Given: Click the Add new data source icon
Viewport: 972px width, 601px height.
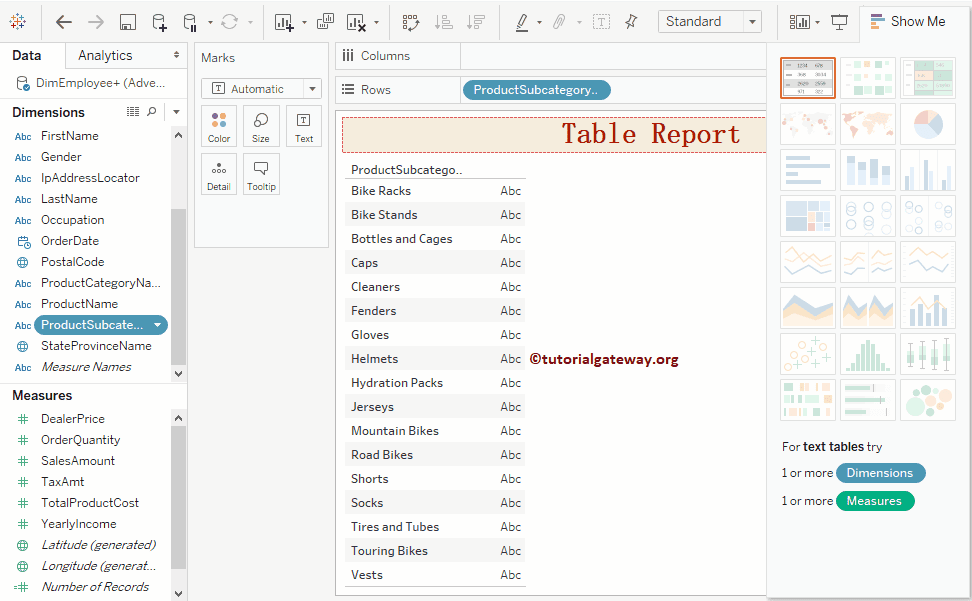Looking at the screenshot, I should (x=159, y=22).
